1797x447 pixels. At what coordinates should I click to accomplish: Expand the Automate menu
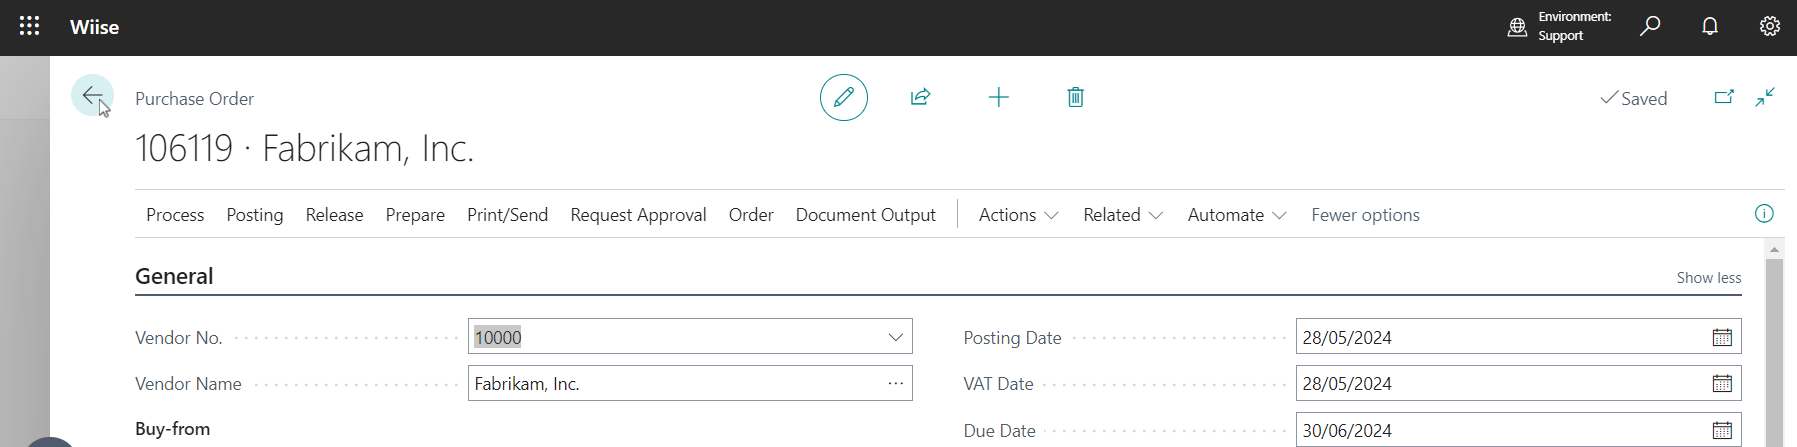1237,215
